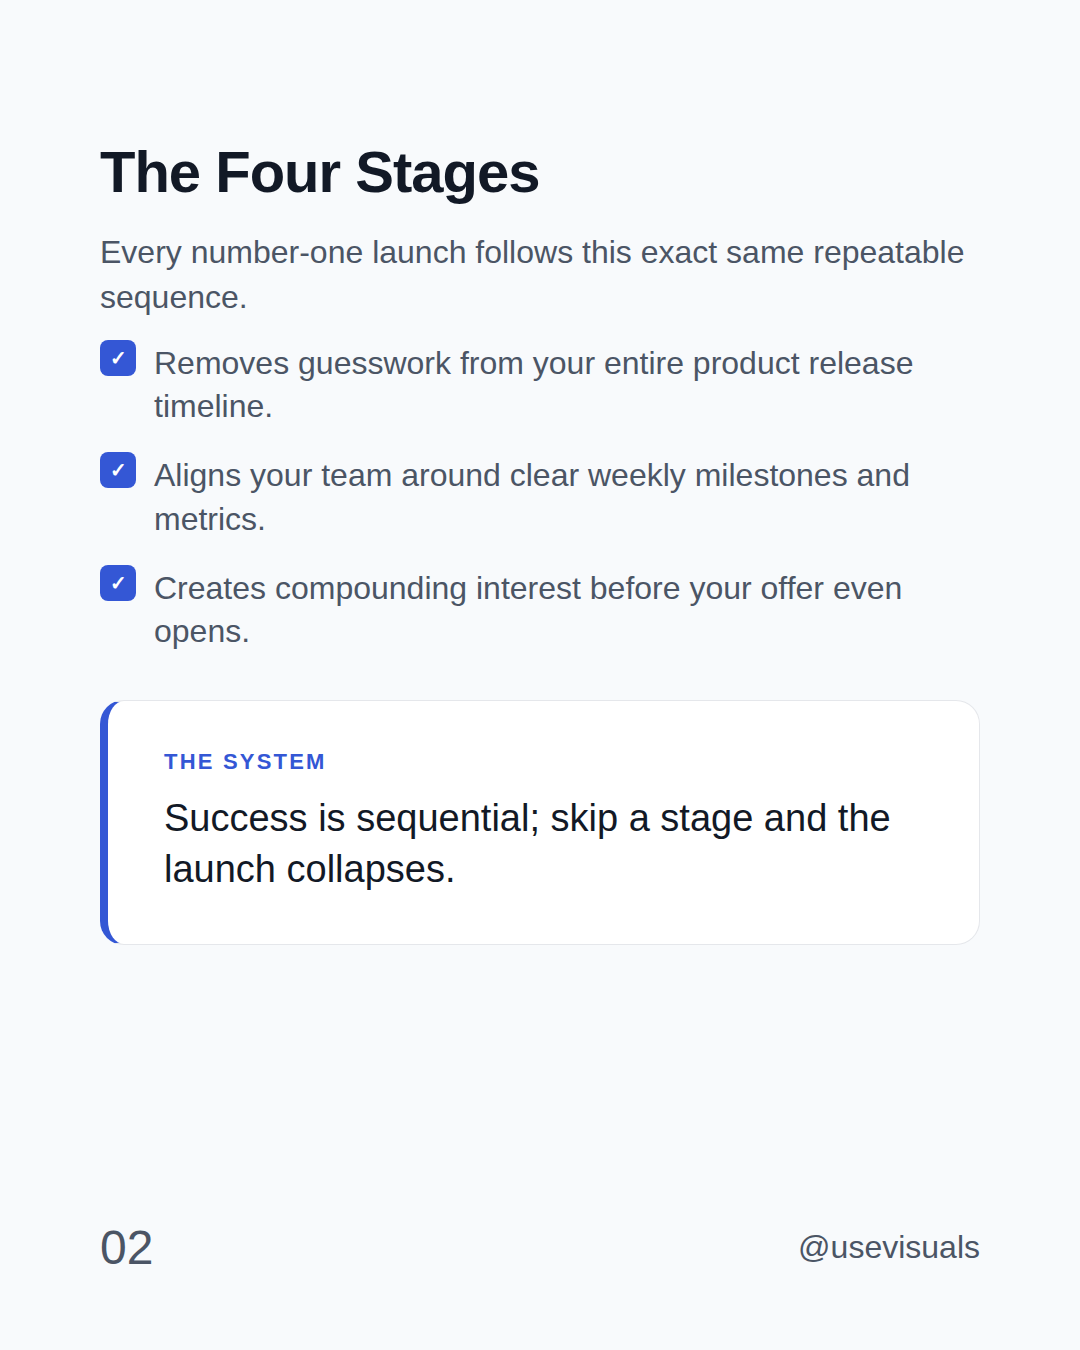Click the 'Every number-one launch' subtitle

532,274
